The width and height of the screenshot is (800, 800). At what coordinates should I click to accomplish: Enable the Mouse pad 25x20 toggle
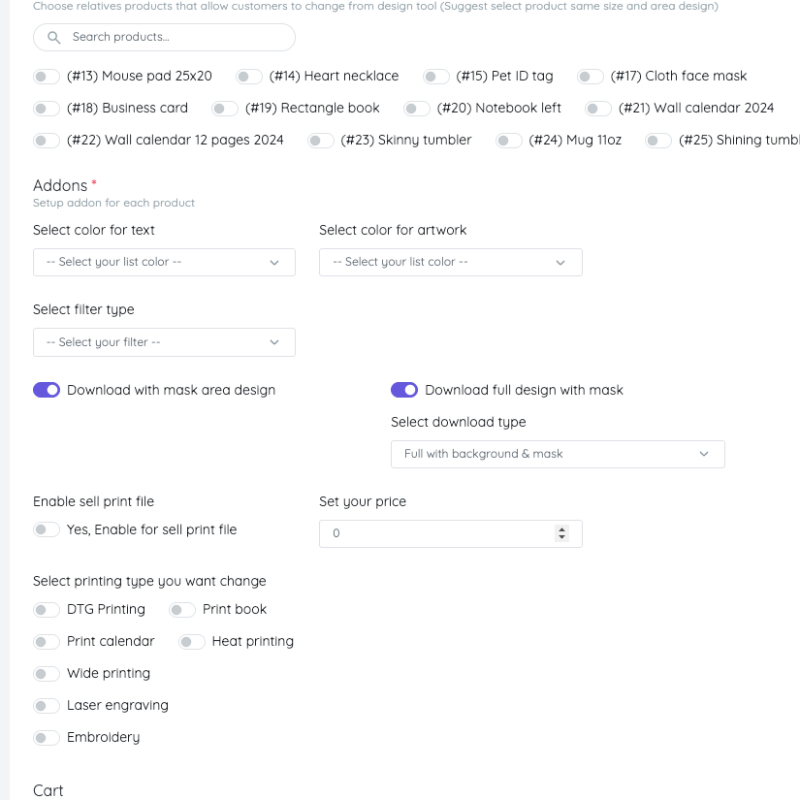tap(46, 76)
